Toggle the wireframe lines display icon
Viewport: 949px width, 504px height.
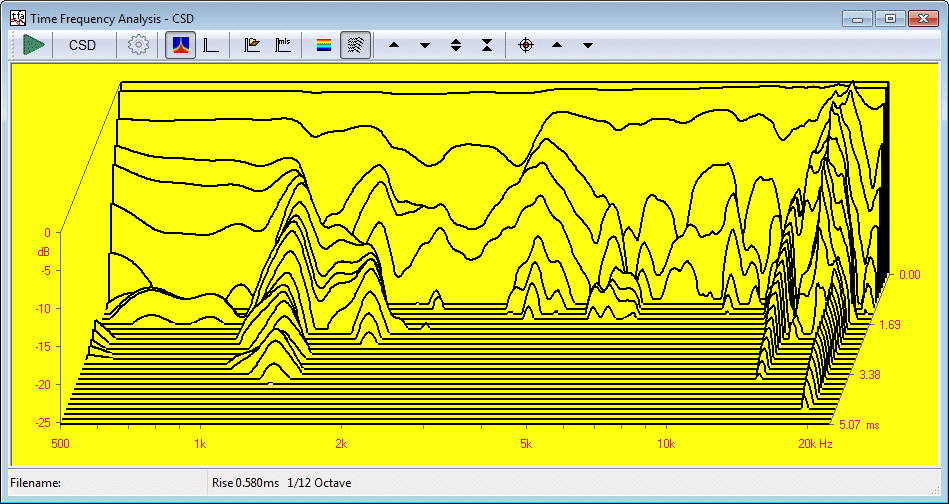[x=356, y=45]
